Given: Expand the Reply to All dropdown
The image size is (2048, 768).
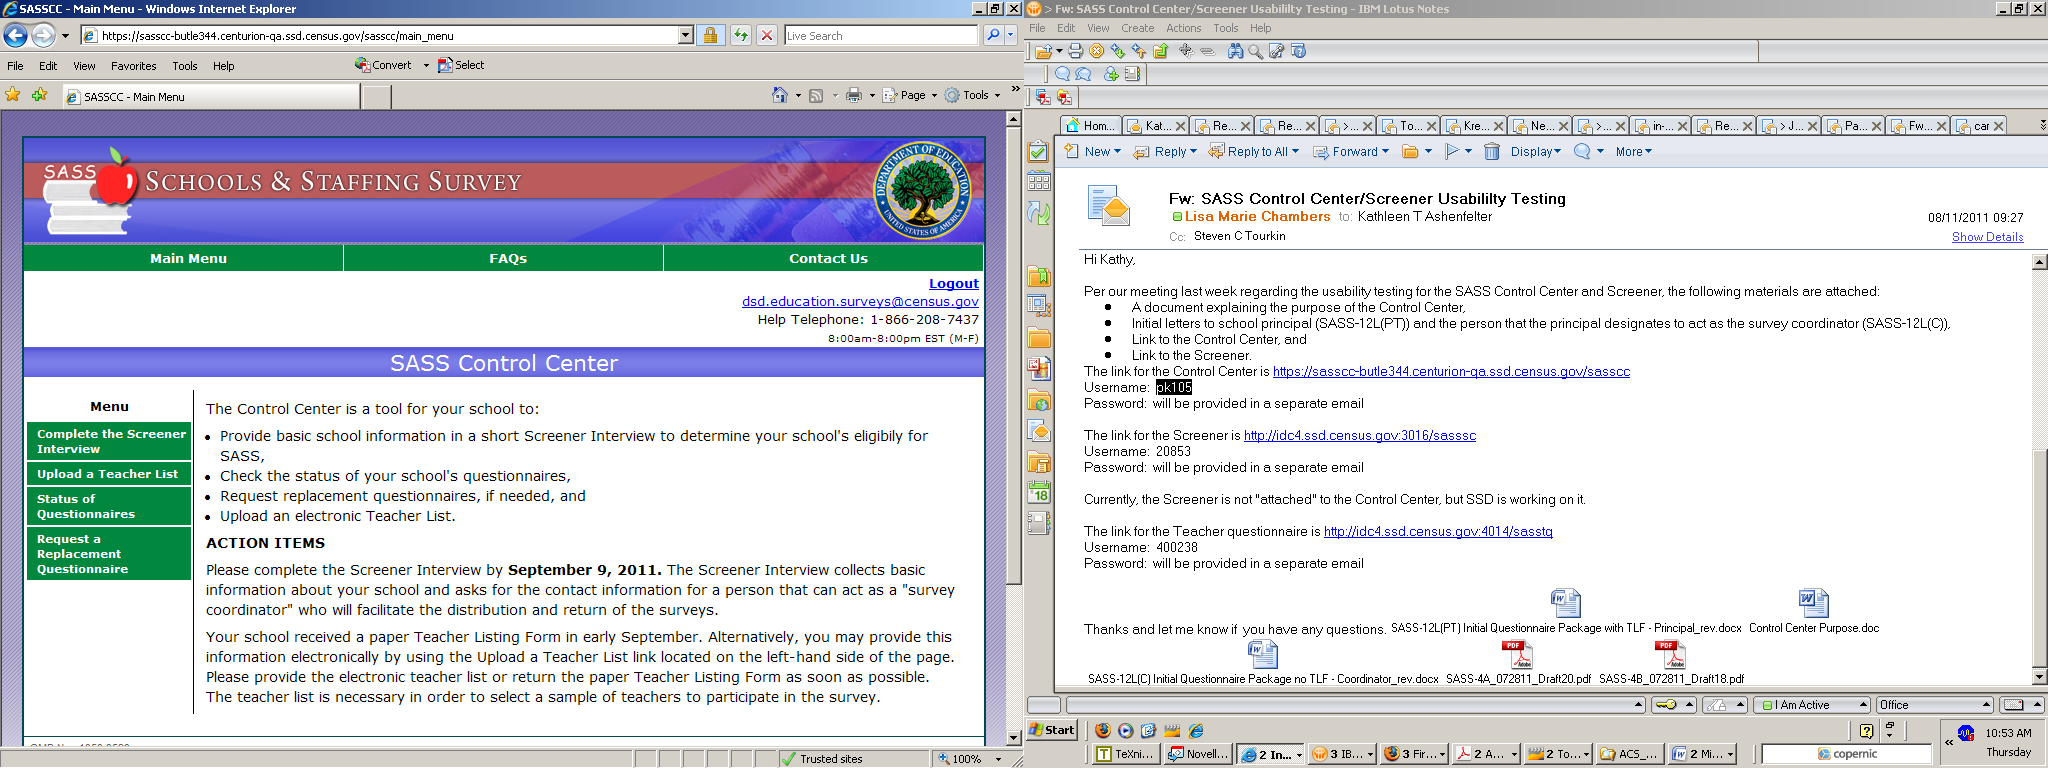Looking at the screenshot, I should coord(1295,152).
